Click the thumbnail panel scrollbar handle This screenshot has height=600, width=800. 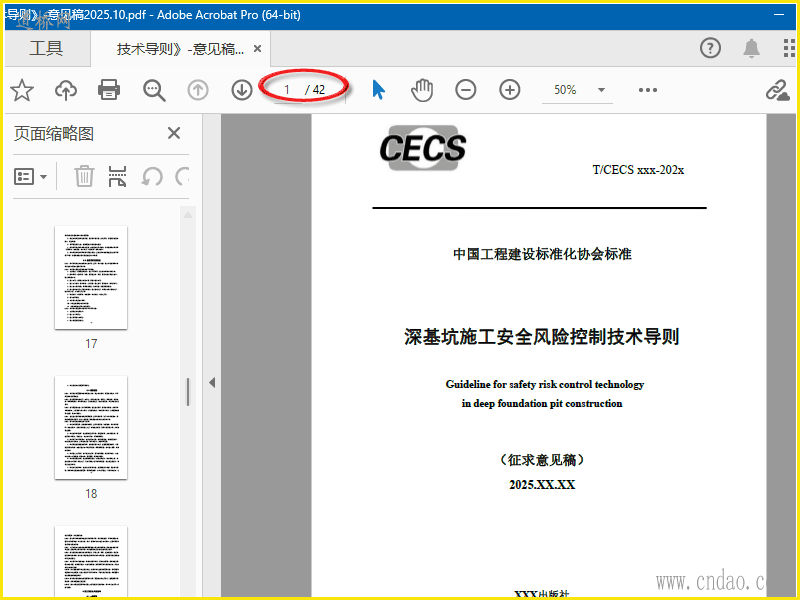pos(188,392)
